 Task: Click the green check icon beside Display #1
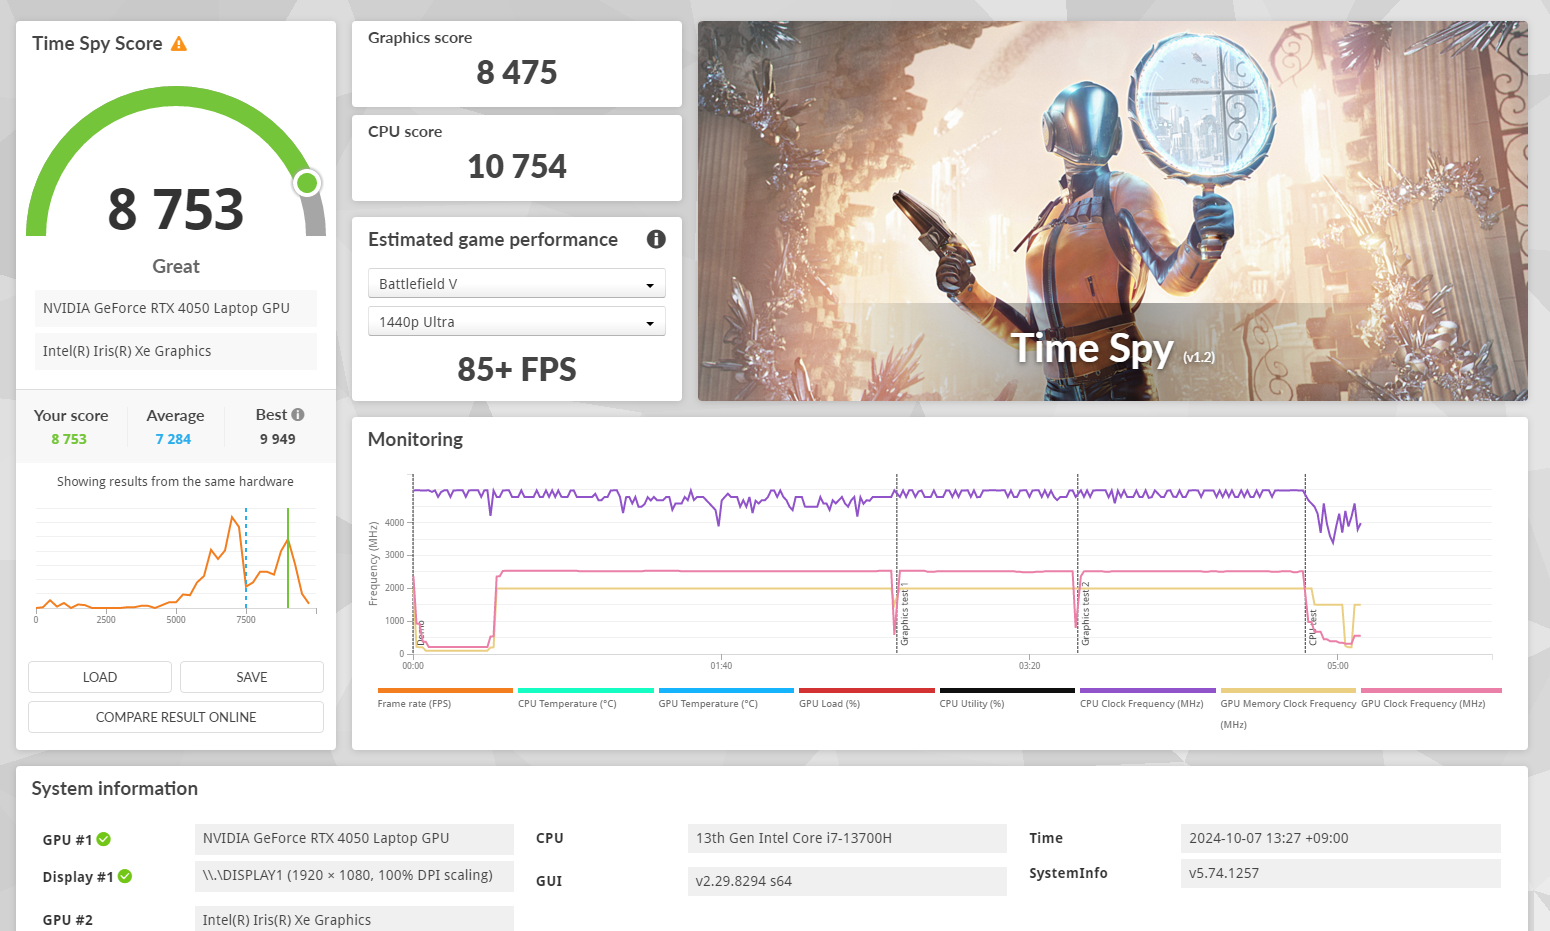coord(125,876)
